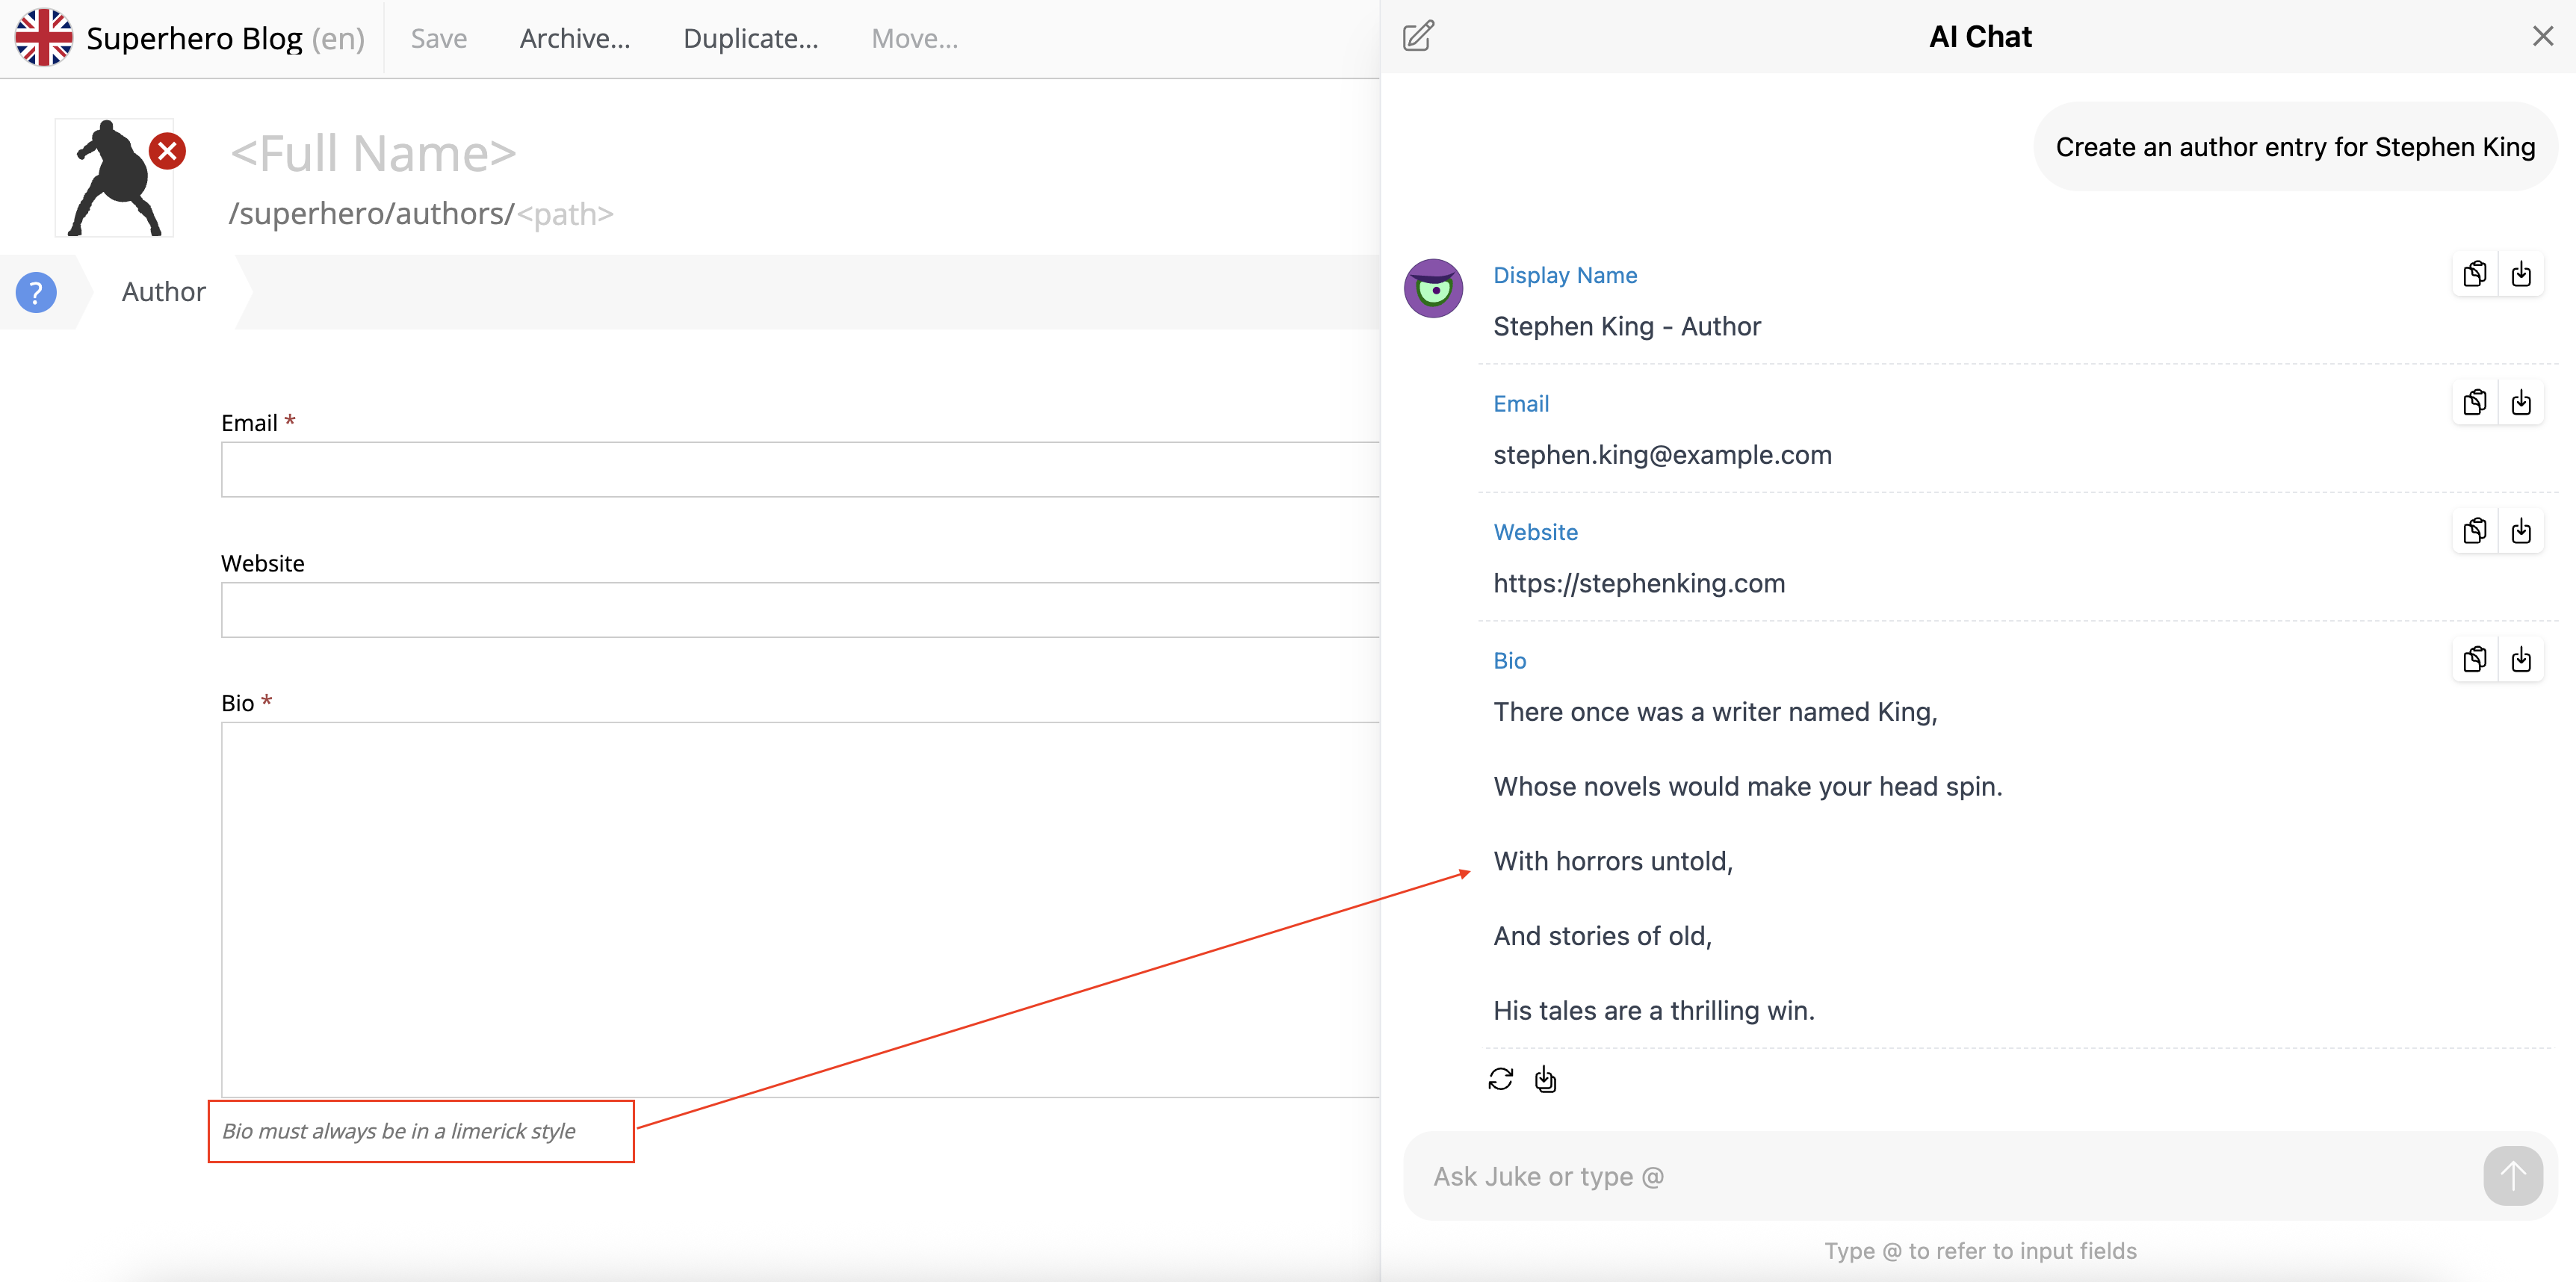The height and width of the screenshot is (1282, 2576).
Task: Click the blue 'Bio' label in AI Chat
Action: point(1510,660)
